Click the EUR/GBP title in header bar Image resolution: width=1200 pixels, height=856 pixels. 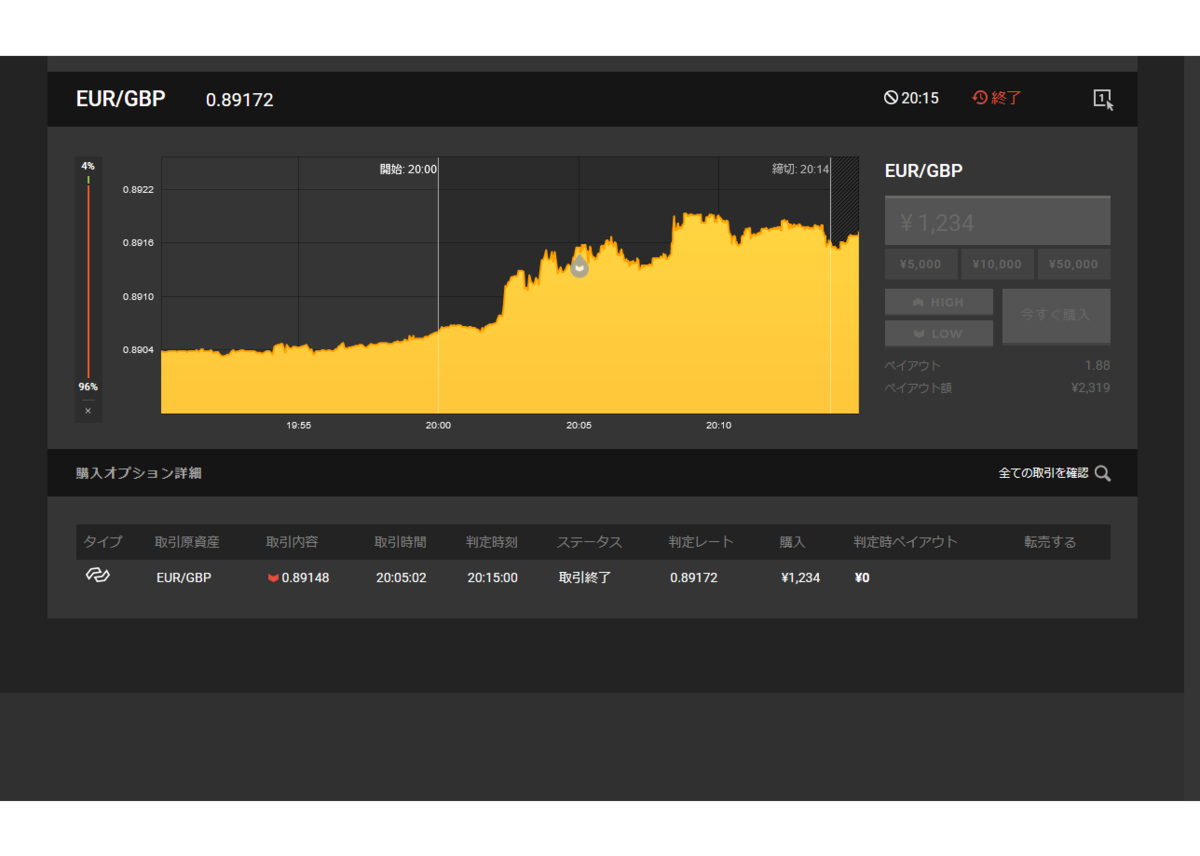tap(121, 99)
